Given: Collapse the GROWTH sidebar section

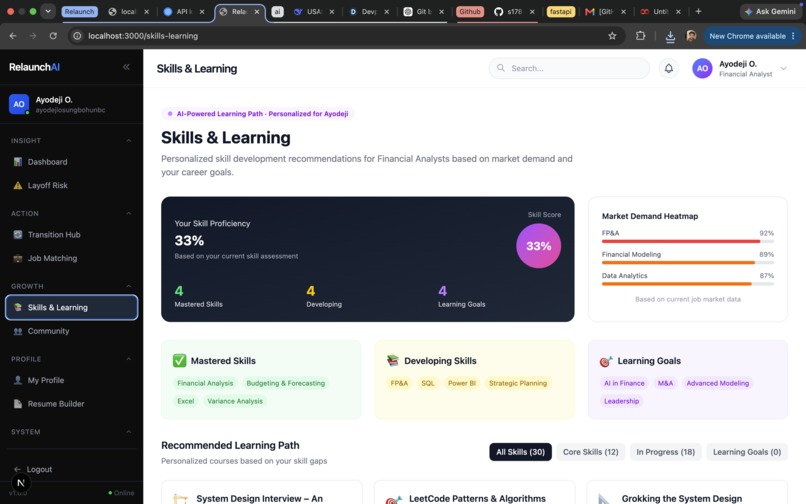Looking at the screenshot, I should 129,286.
